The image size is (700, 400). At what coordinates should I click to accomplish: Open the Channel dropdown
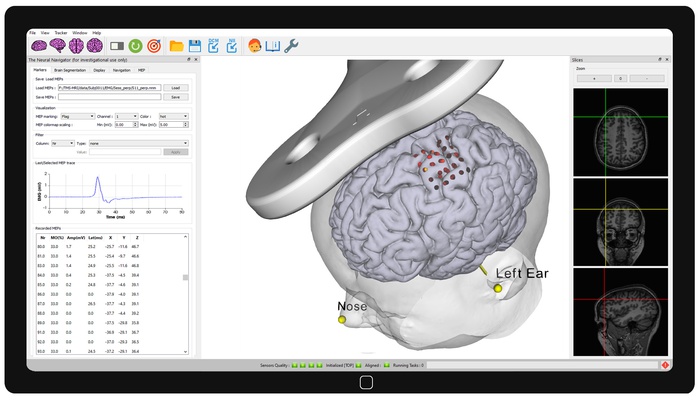pos(127,117)
